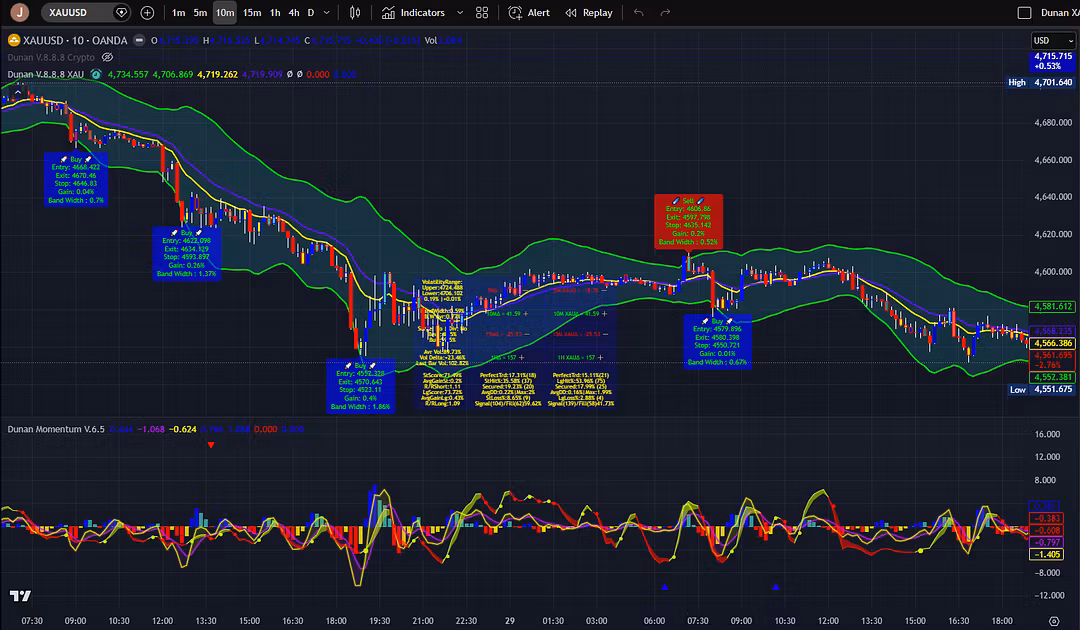The width and height of the screenshot is (1080, 630).
Task: Click the layout square icon beside Dunan
Action: pos(1024,12)
